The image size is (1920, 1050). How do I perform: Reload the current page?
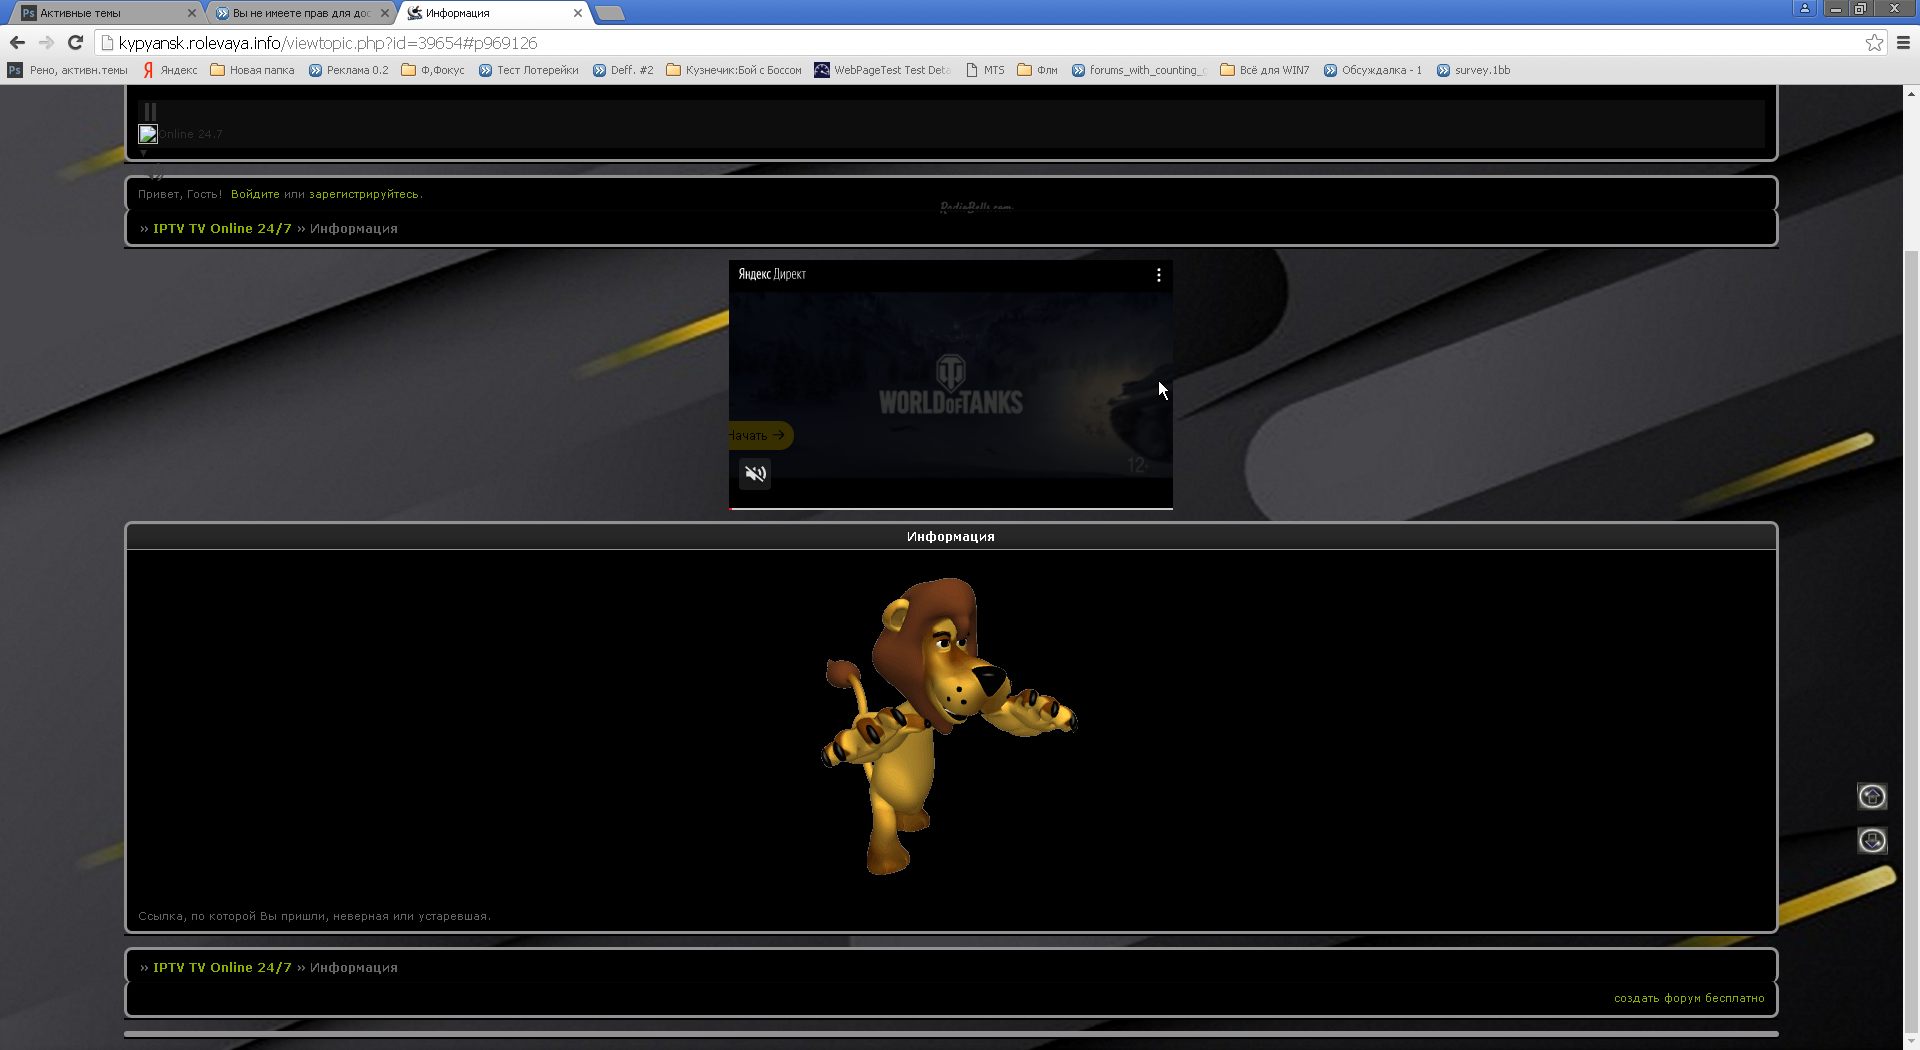(x=75, y=43)
